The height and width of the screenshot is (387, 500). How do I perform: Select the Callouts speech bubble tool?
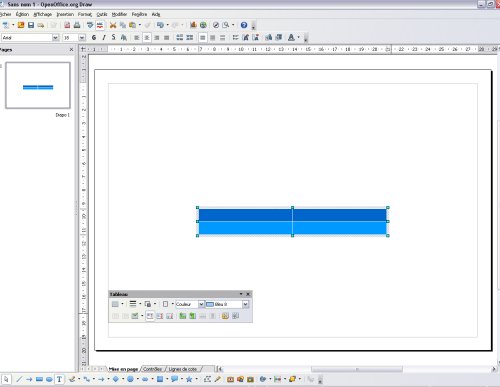pos(174,379)
